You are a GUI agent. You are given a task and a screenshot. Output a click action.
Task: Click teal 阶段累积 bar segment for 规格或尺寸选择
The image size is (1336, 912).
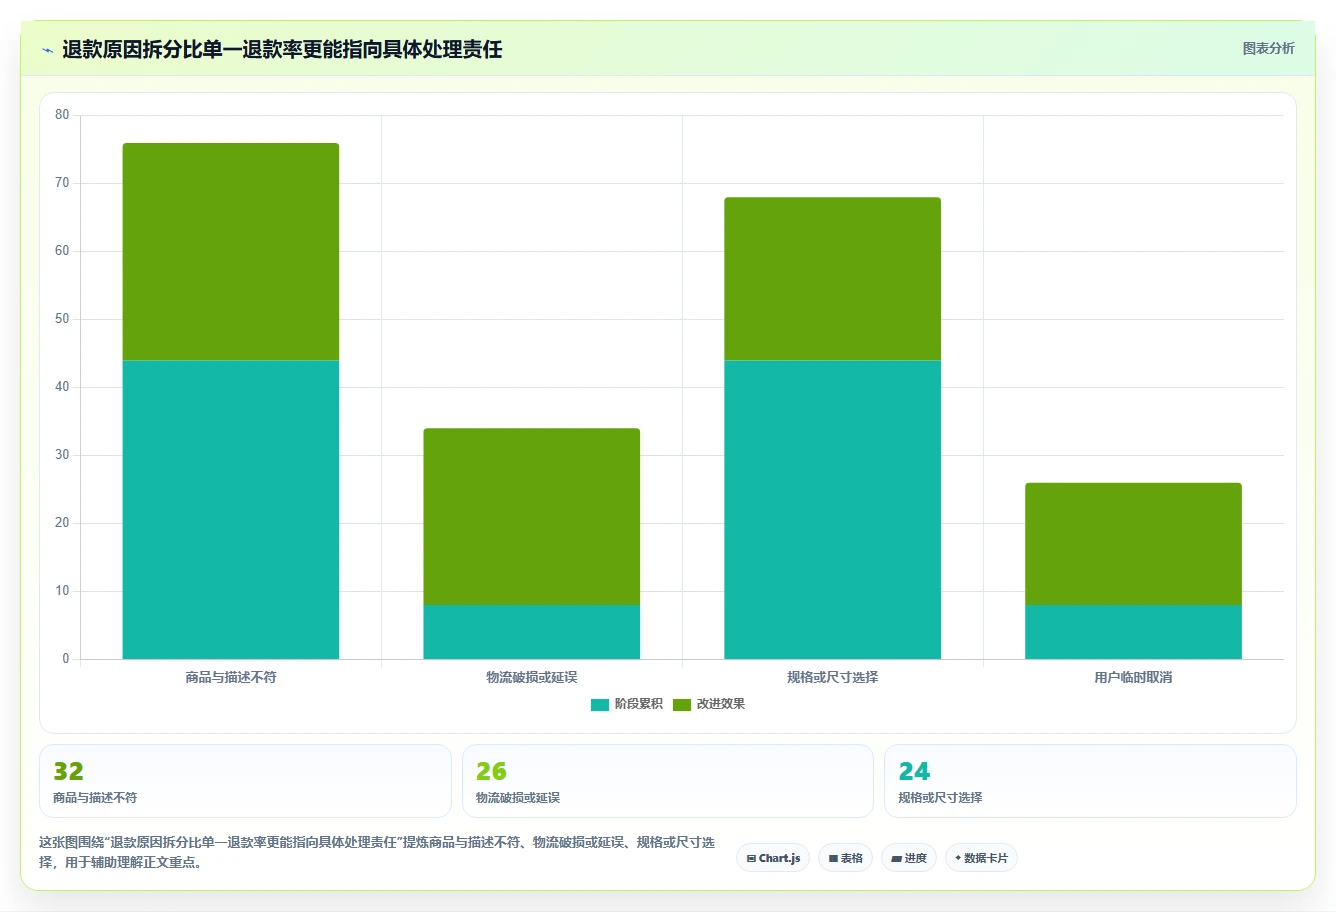pos(833,509)
